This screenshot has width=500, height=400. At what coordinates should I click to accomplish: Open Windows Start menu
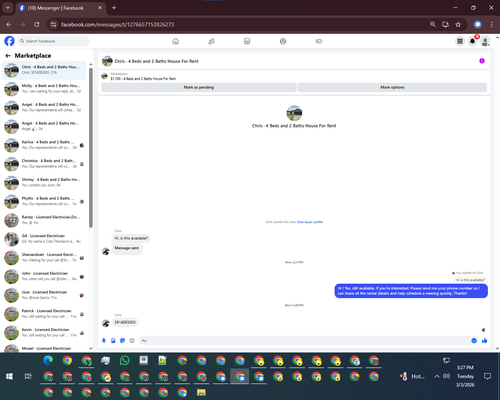click(9, 376)
